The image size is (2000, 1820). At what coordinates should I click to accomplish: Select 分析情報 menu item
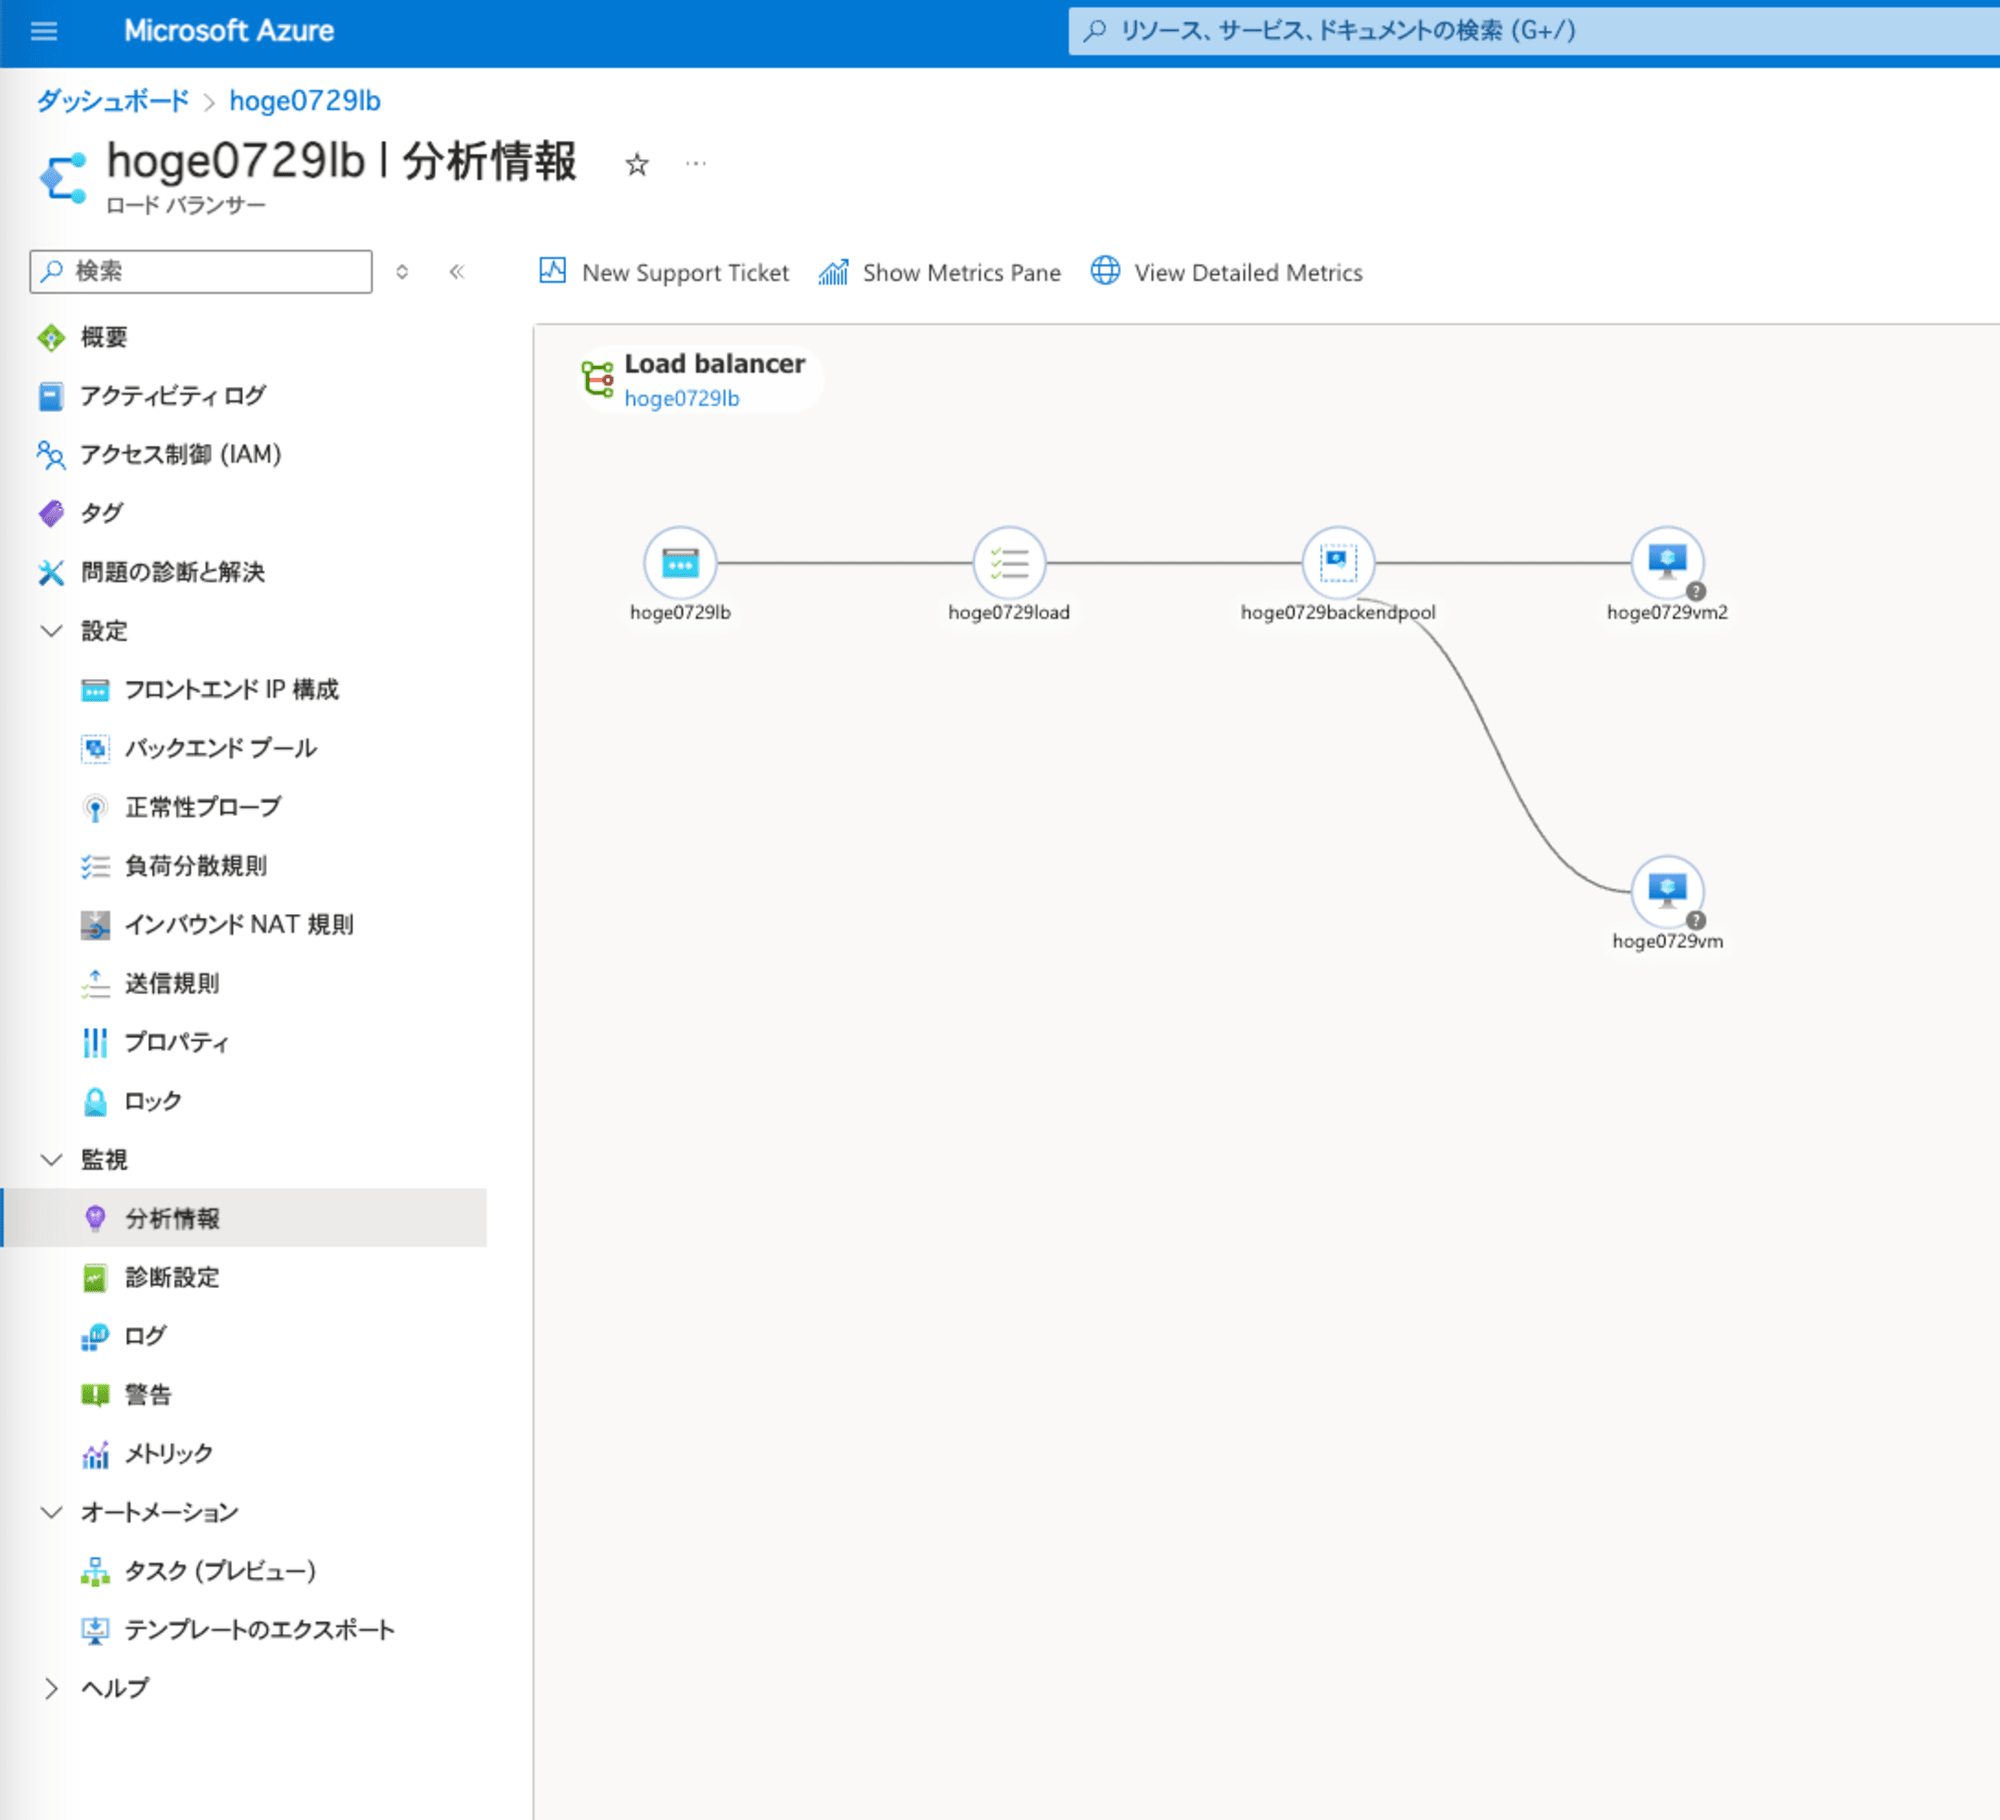244,1218
